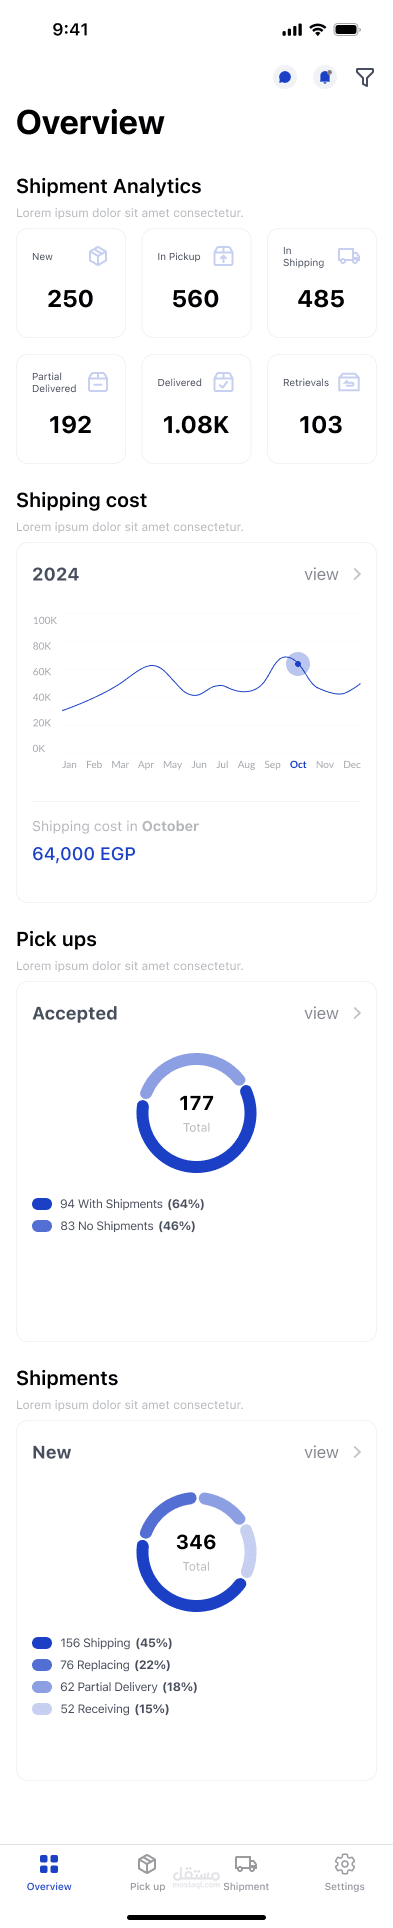The width and height of the screenshot is (393, 1928).
Task: Tap the In Shipping truck icon
Action: pyautogui.click(x=349, y=256)
